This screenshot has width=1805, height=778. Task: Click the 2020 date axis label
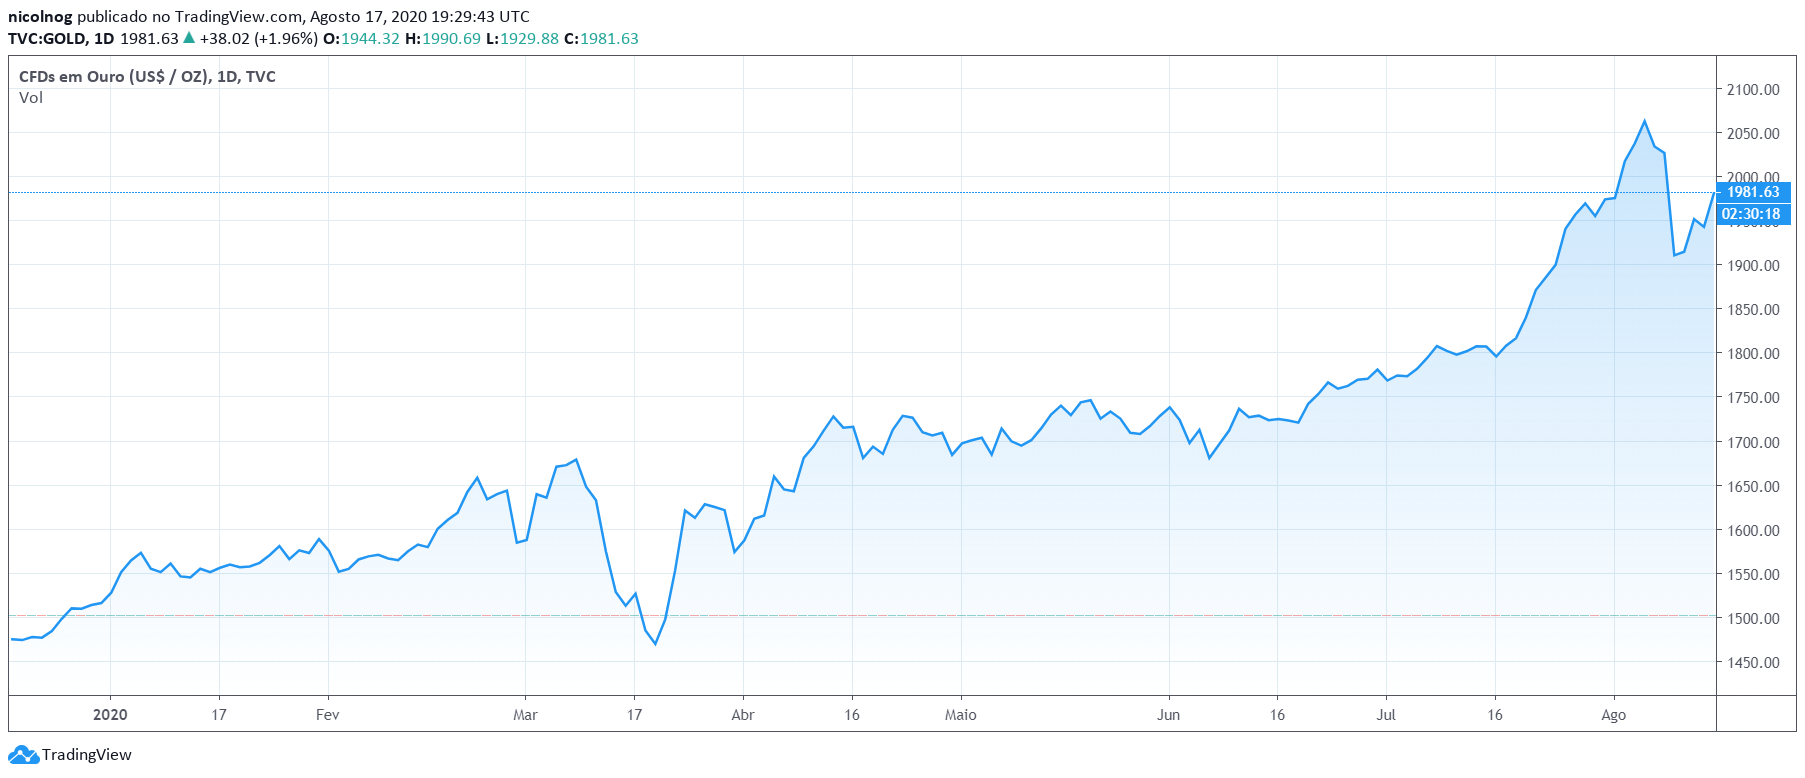coord(110,715)
